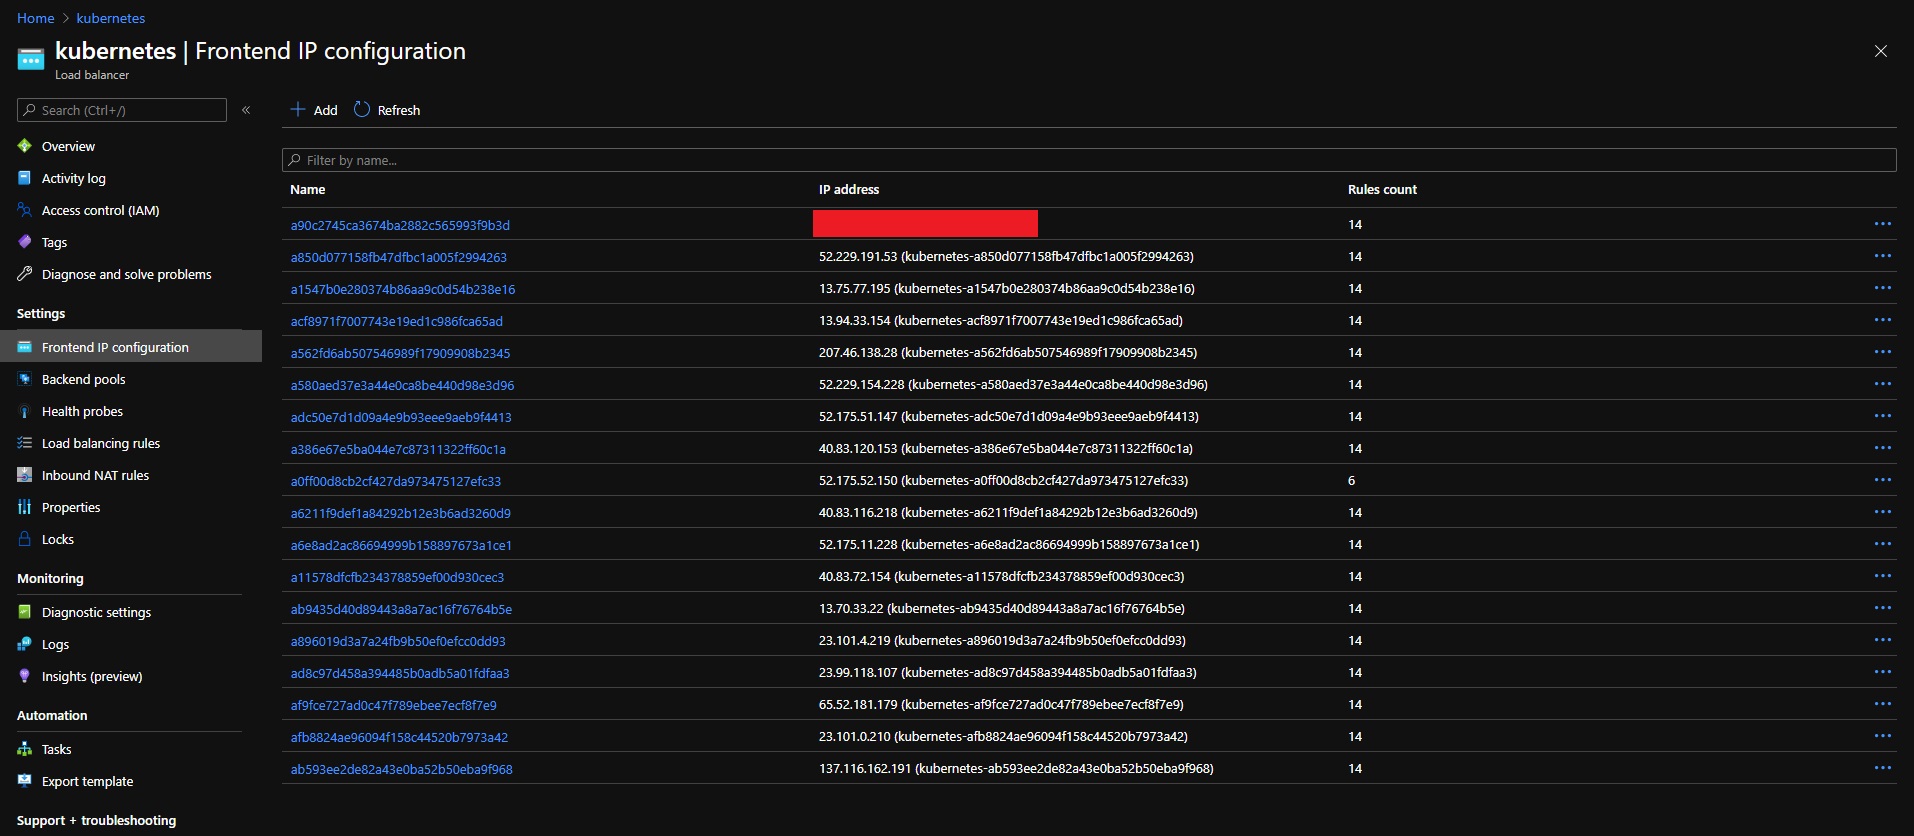Sort by the Name column header

click(308, 189)
